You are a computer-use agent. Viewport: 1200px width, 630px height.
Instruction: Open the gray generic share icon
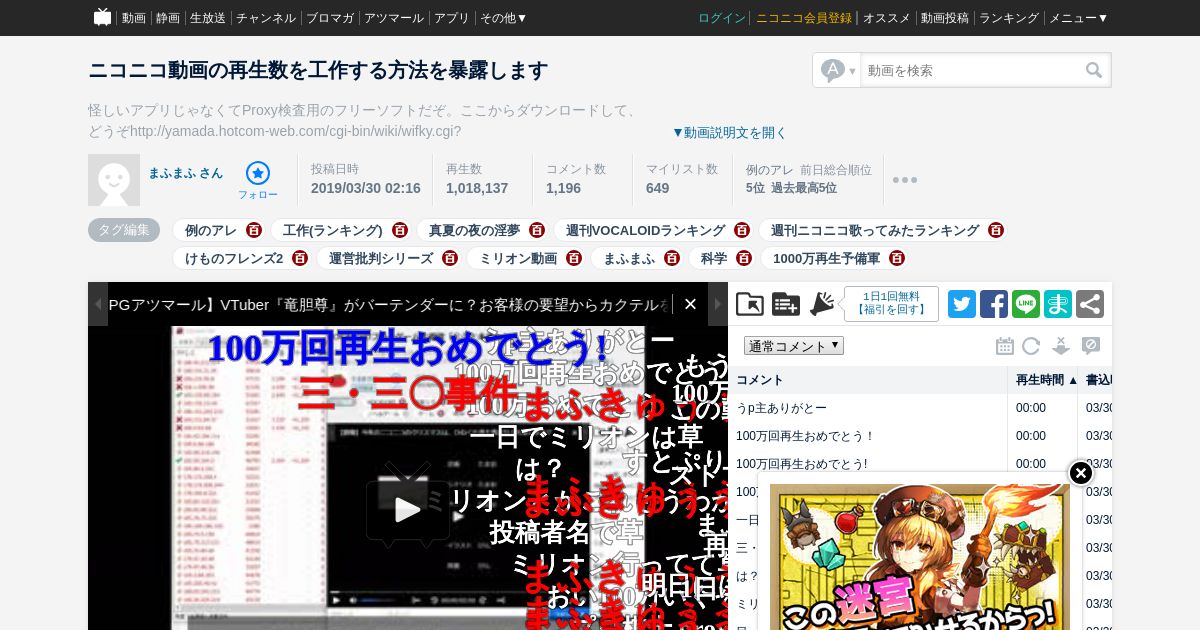click(1090, 304)
